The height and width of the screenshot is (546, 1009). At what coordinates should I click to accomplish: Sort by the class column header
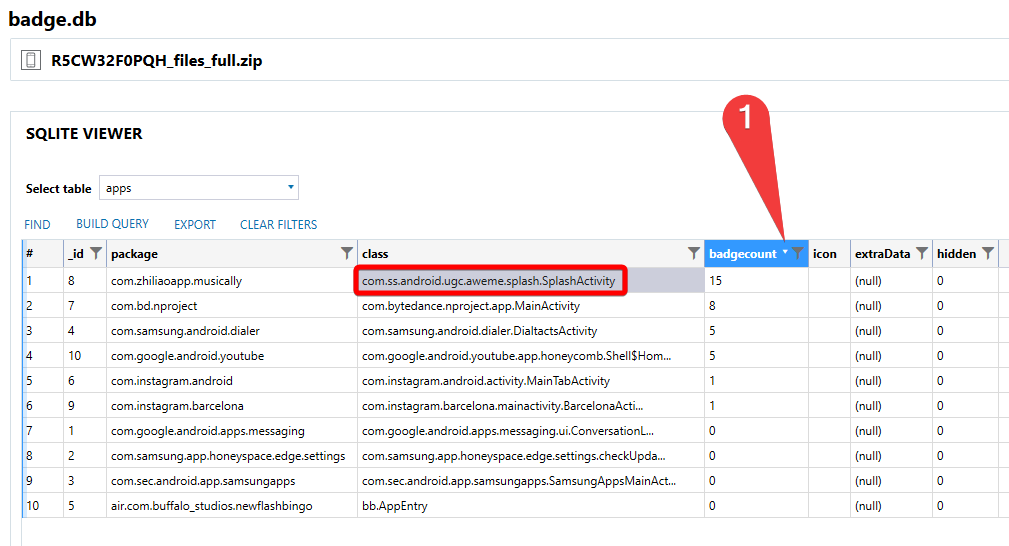pyautogui.click(x=375, y=254)
